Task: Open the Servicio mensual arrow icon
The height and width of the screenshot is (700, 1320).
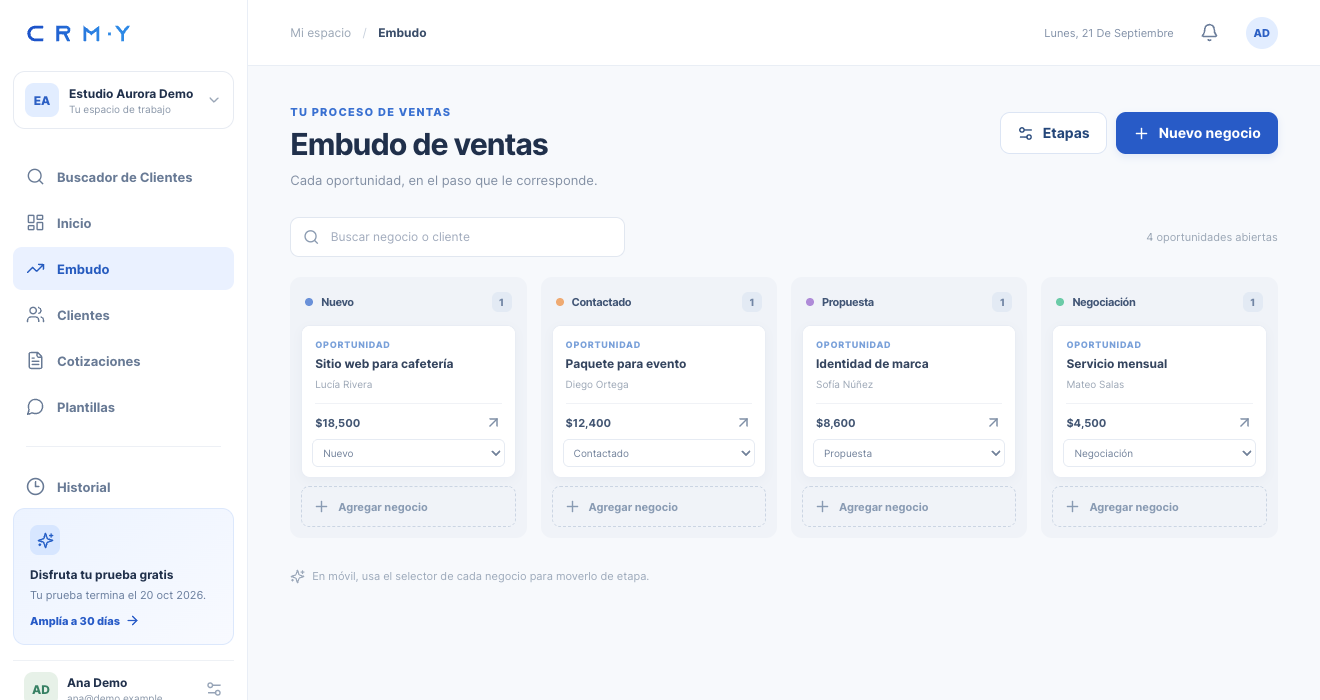Action: coord(1244,423)
